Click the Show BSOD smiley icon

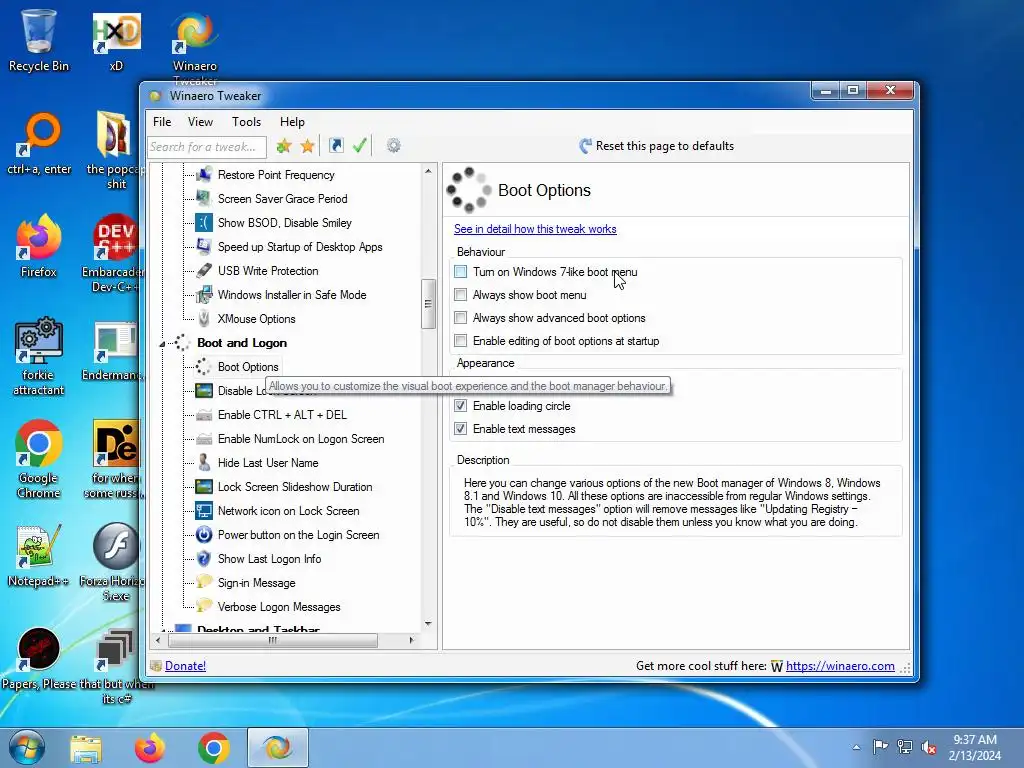tap(204, 223)
